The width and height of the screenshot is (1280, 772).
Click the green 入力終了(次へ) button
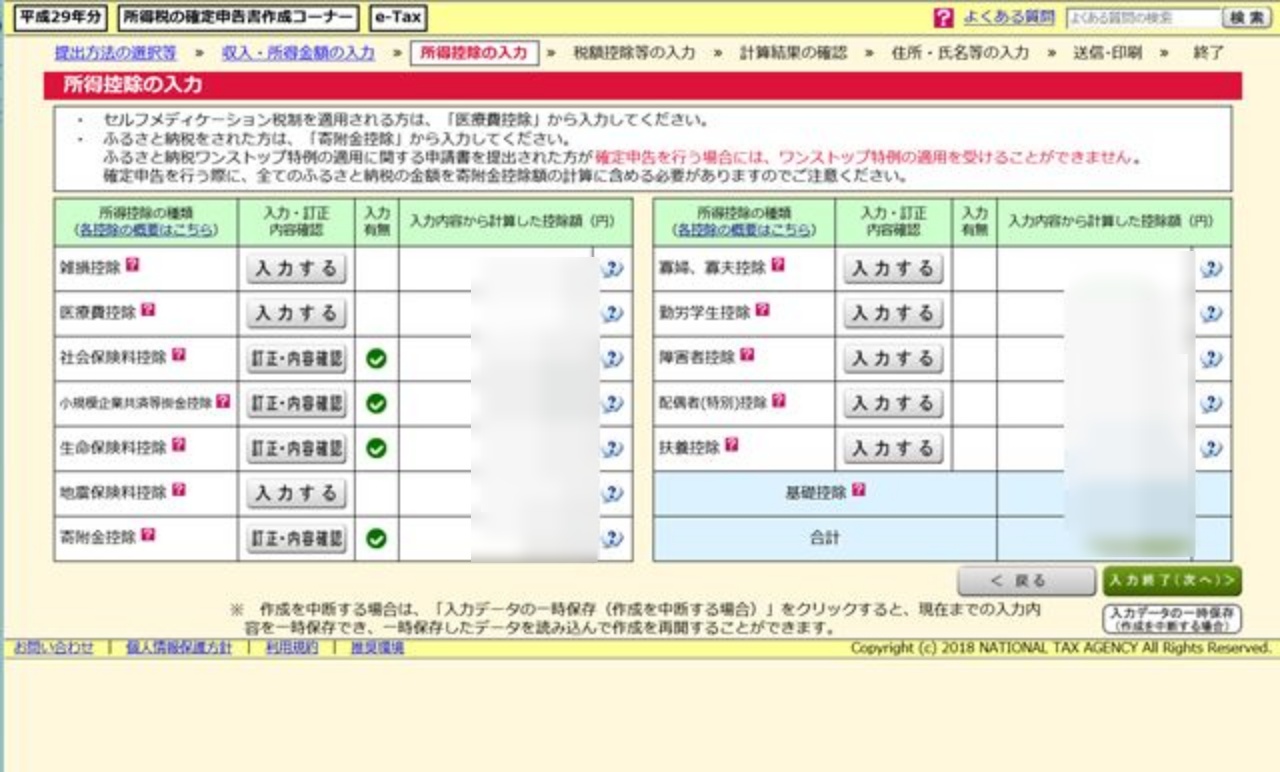click(x=1172, y=581)
